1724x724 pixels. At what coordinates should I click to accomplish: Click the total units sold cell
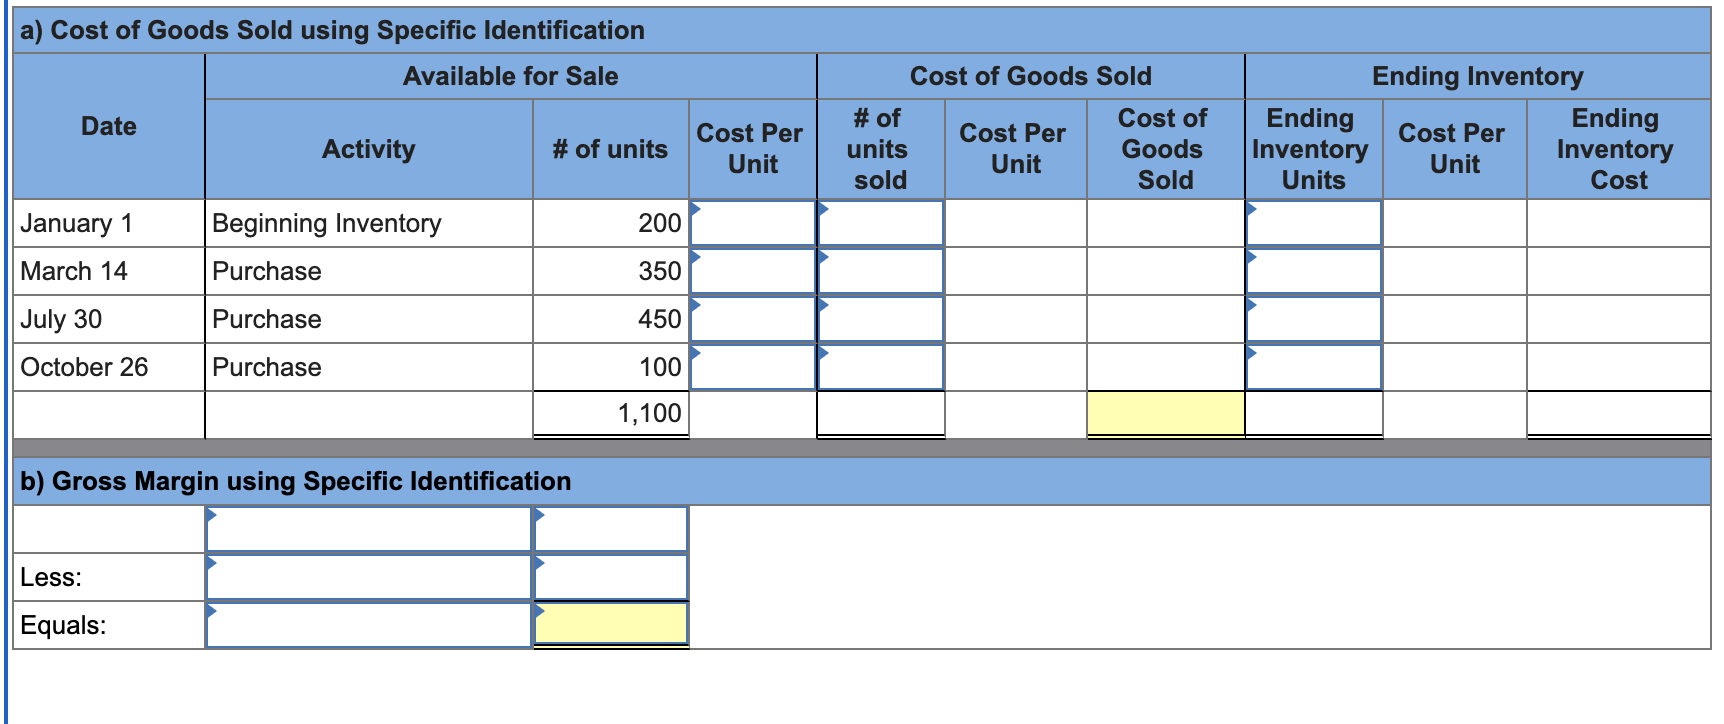coord(881,413)
